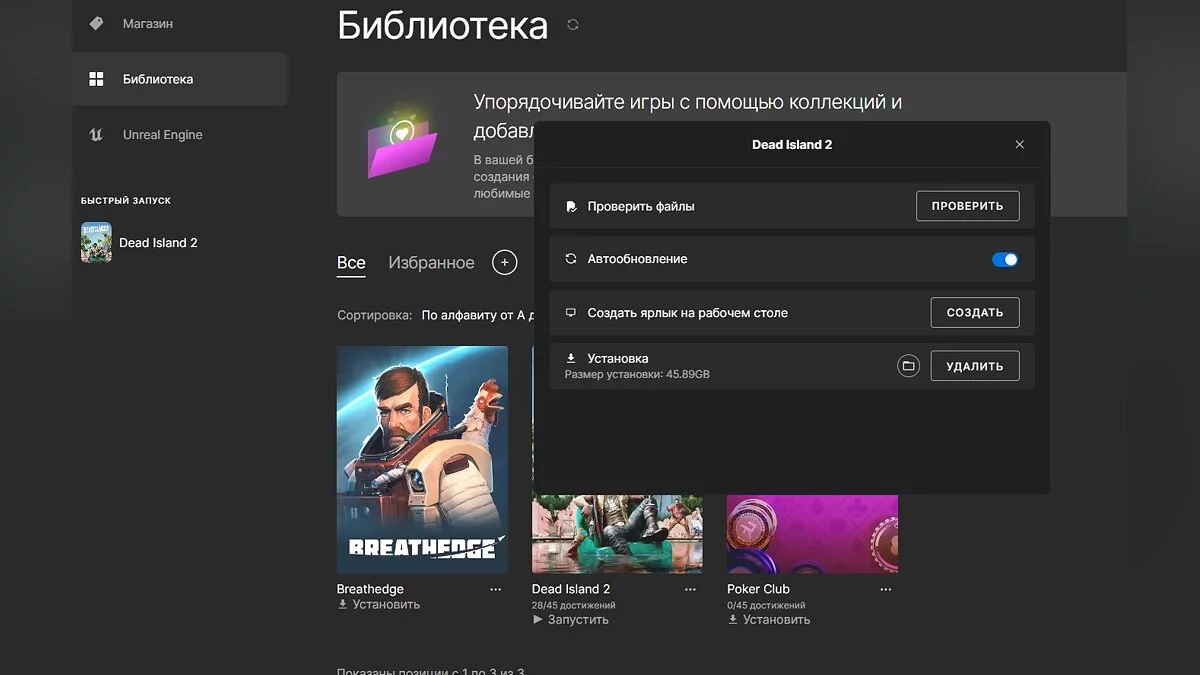
Task: Launch Dead Island 2 from quick launch text
Action: pos(158,243)
